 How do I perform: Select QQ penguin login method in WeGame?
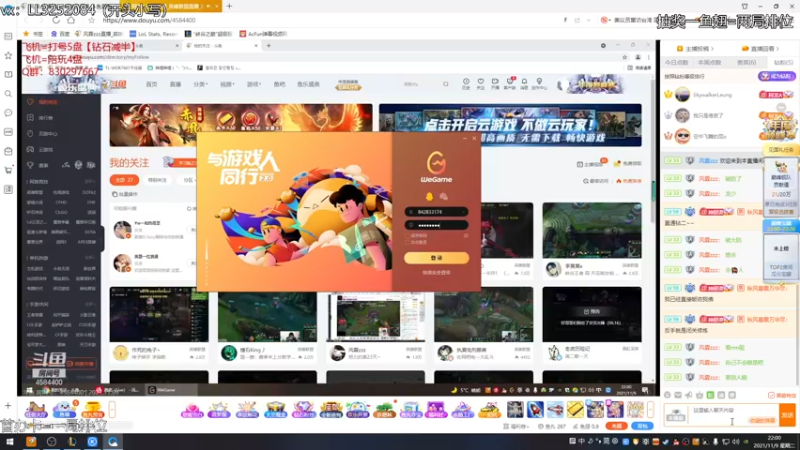(429, 196)
